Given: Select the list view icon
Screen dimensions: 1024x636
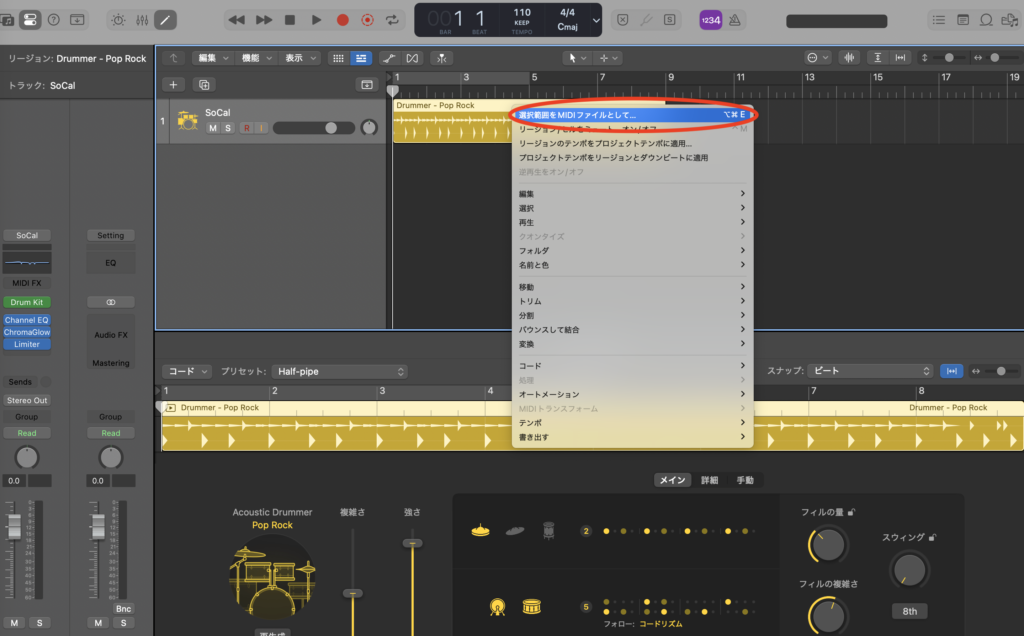Looking at the screenshot, I should [360, 58].
